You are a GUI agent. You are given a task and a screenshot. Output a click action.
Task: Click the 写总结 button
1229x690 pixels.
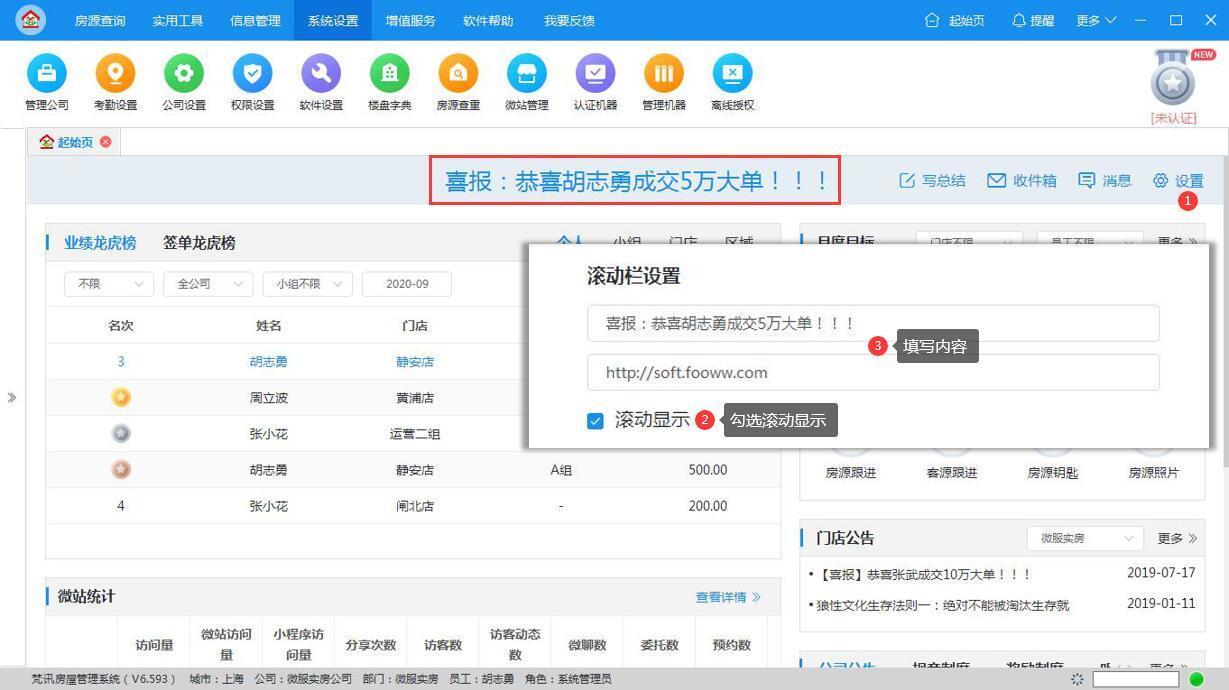click(x=931, y=180)
